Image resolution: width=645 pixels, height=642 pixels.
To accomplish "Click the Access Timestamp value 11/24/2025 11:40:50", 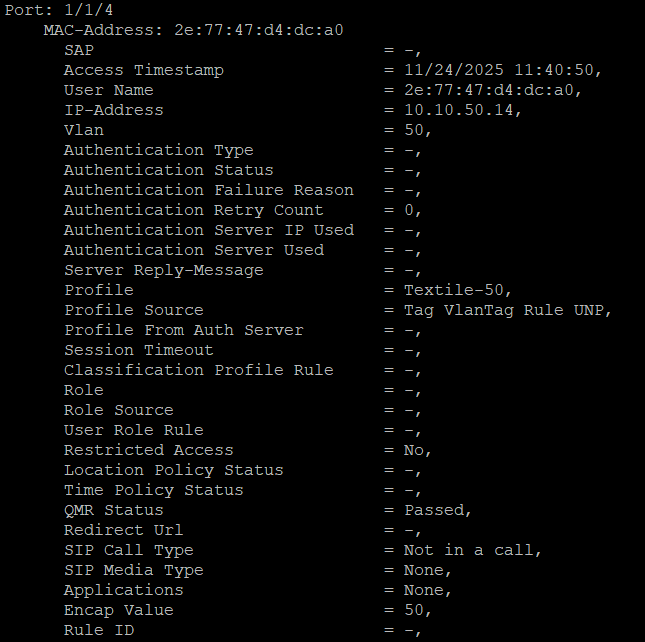I will 503,70.
